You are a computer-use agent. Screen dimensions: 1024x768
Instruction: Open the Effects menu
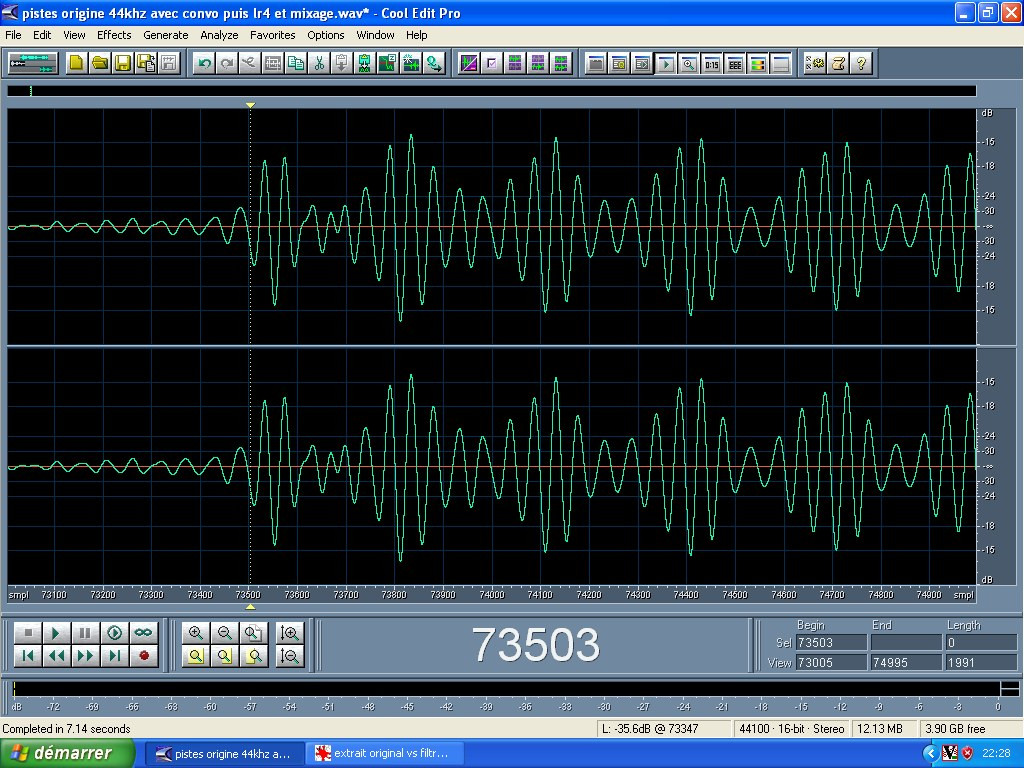tap(114, 35)
